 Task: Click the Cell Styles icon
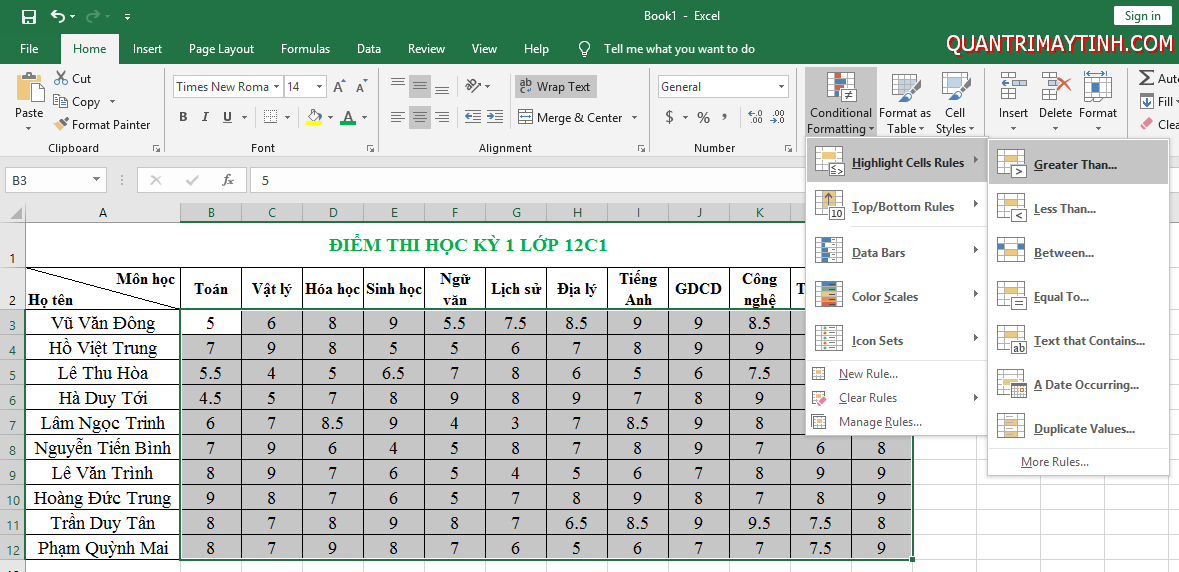click(955, 88)
